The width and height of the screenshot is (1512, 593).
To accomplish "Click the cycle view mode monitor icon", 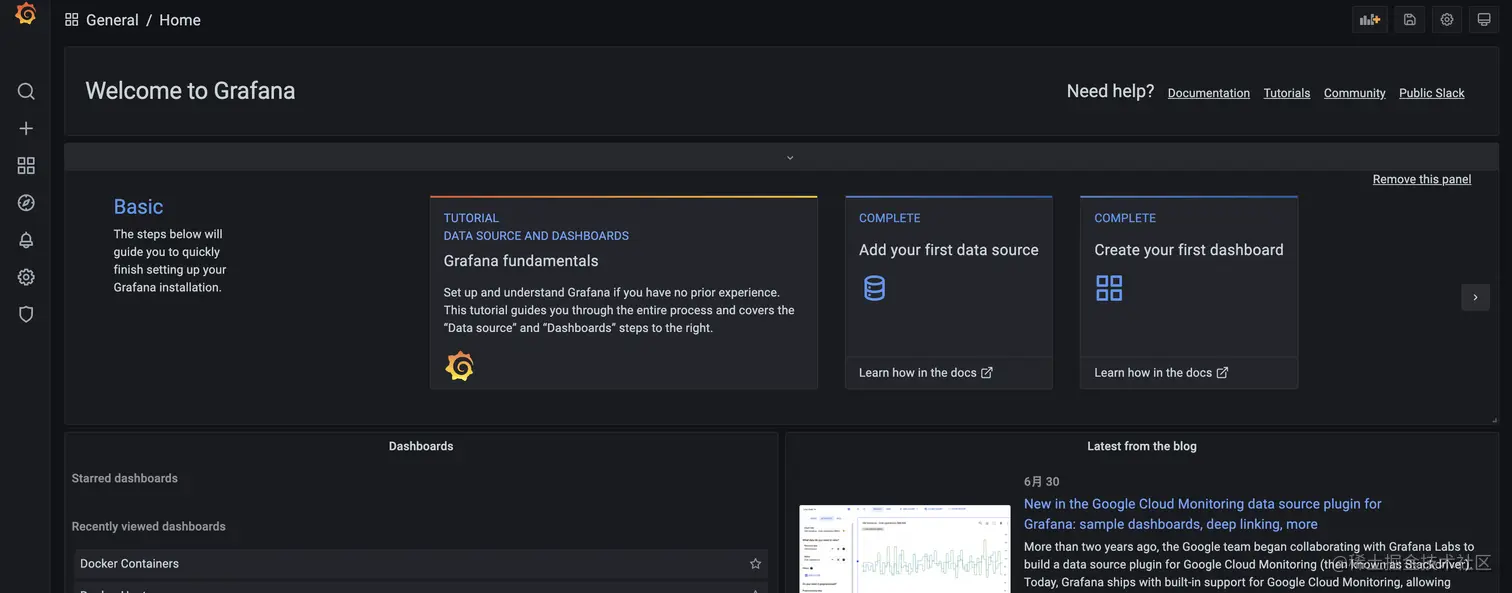I will pyautogui.click(x=1484, y=19).
